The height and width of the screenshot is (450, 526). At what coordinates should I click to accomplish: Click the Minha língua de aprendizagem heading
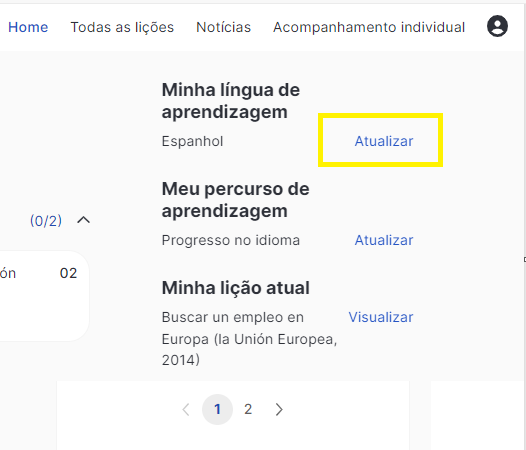[231, 101]
